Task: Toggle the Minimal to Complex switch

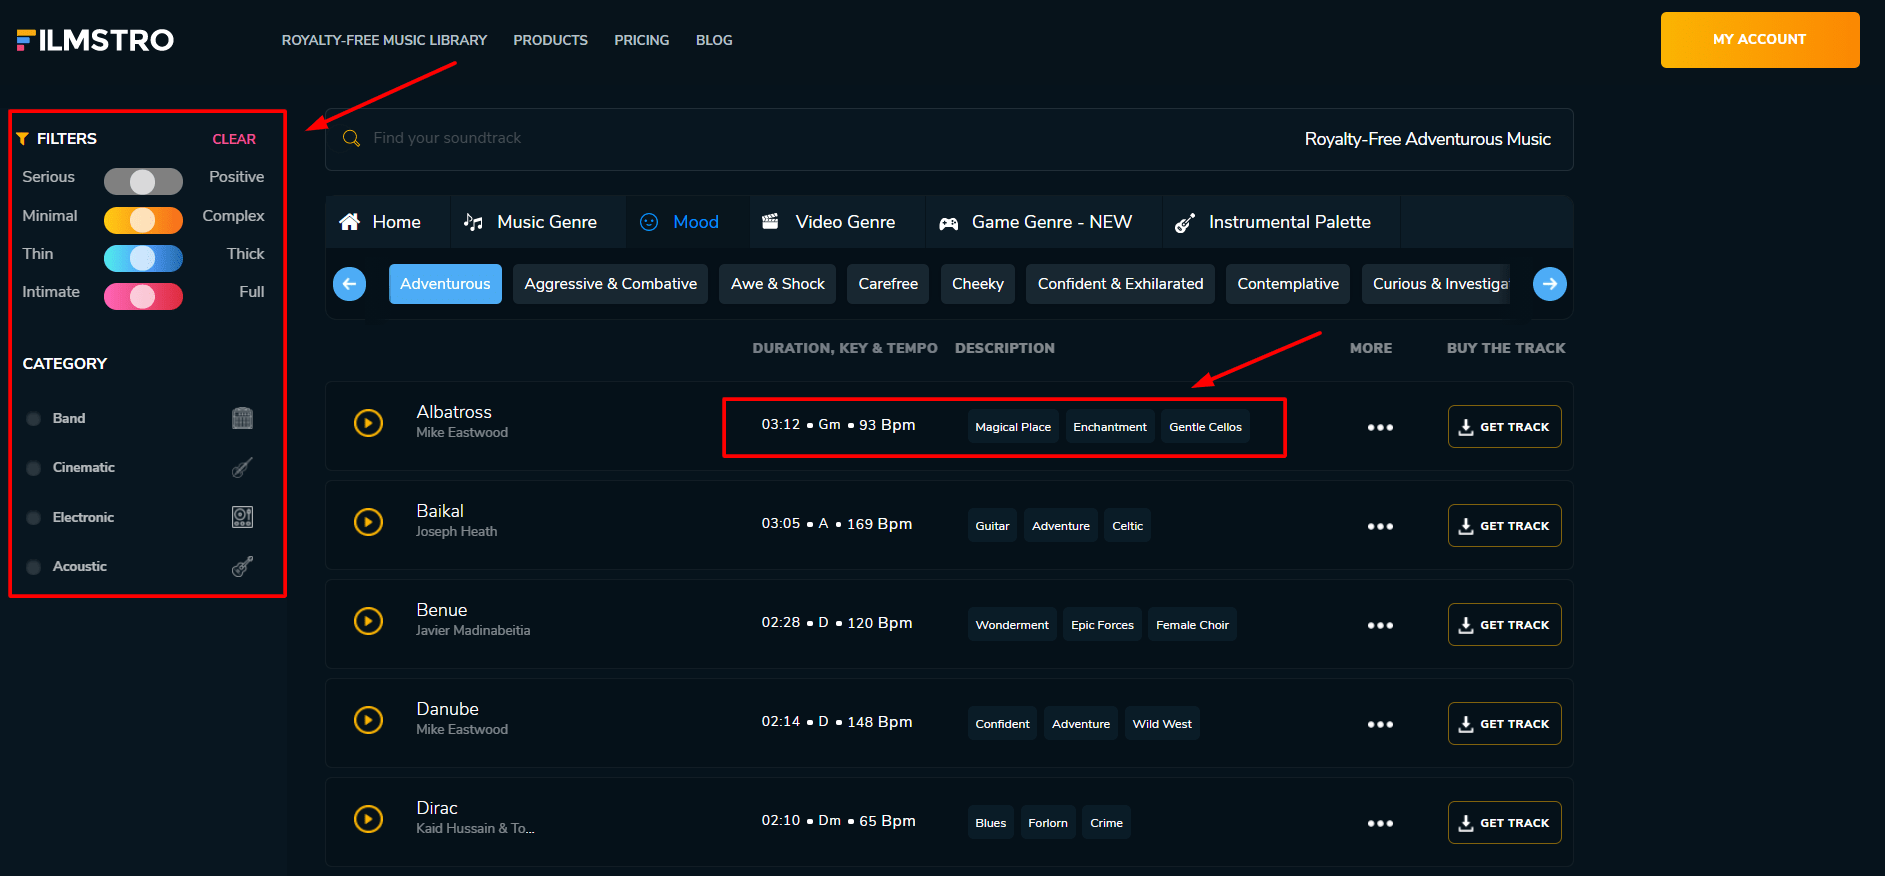Action: tap(143, 220)
